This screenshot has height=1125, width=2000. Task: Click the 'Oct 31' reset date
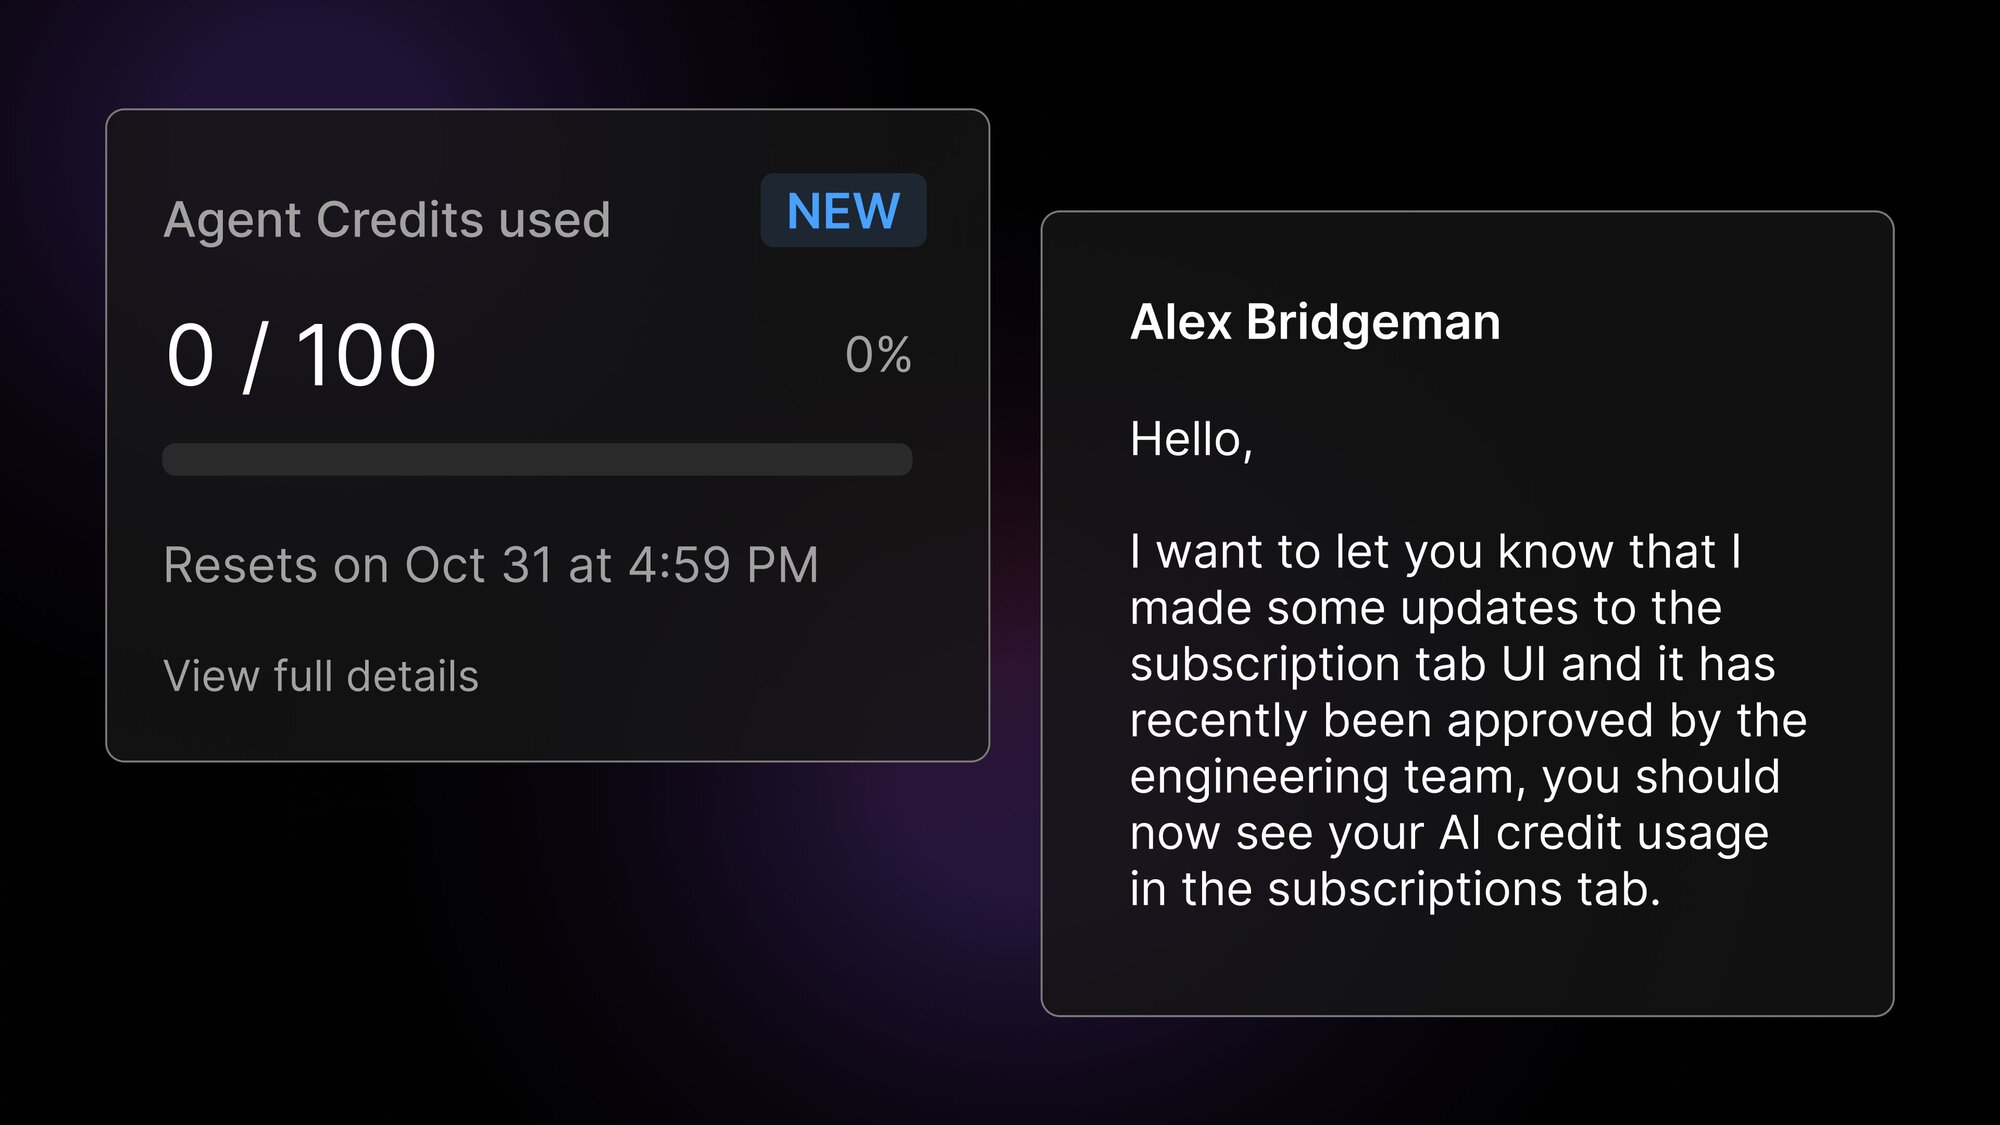(478, 565)
